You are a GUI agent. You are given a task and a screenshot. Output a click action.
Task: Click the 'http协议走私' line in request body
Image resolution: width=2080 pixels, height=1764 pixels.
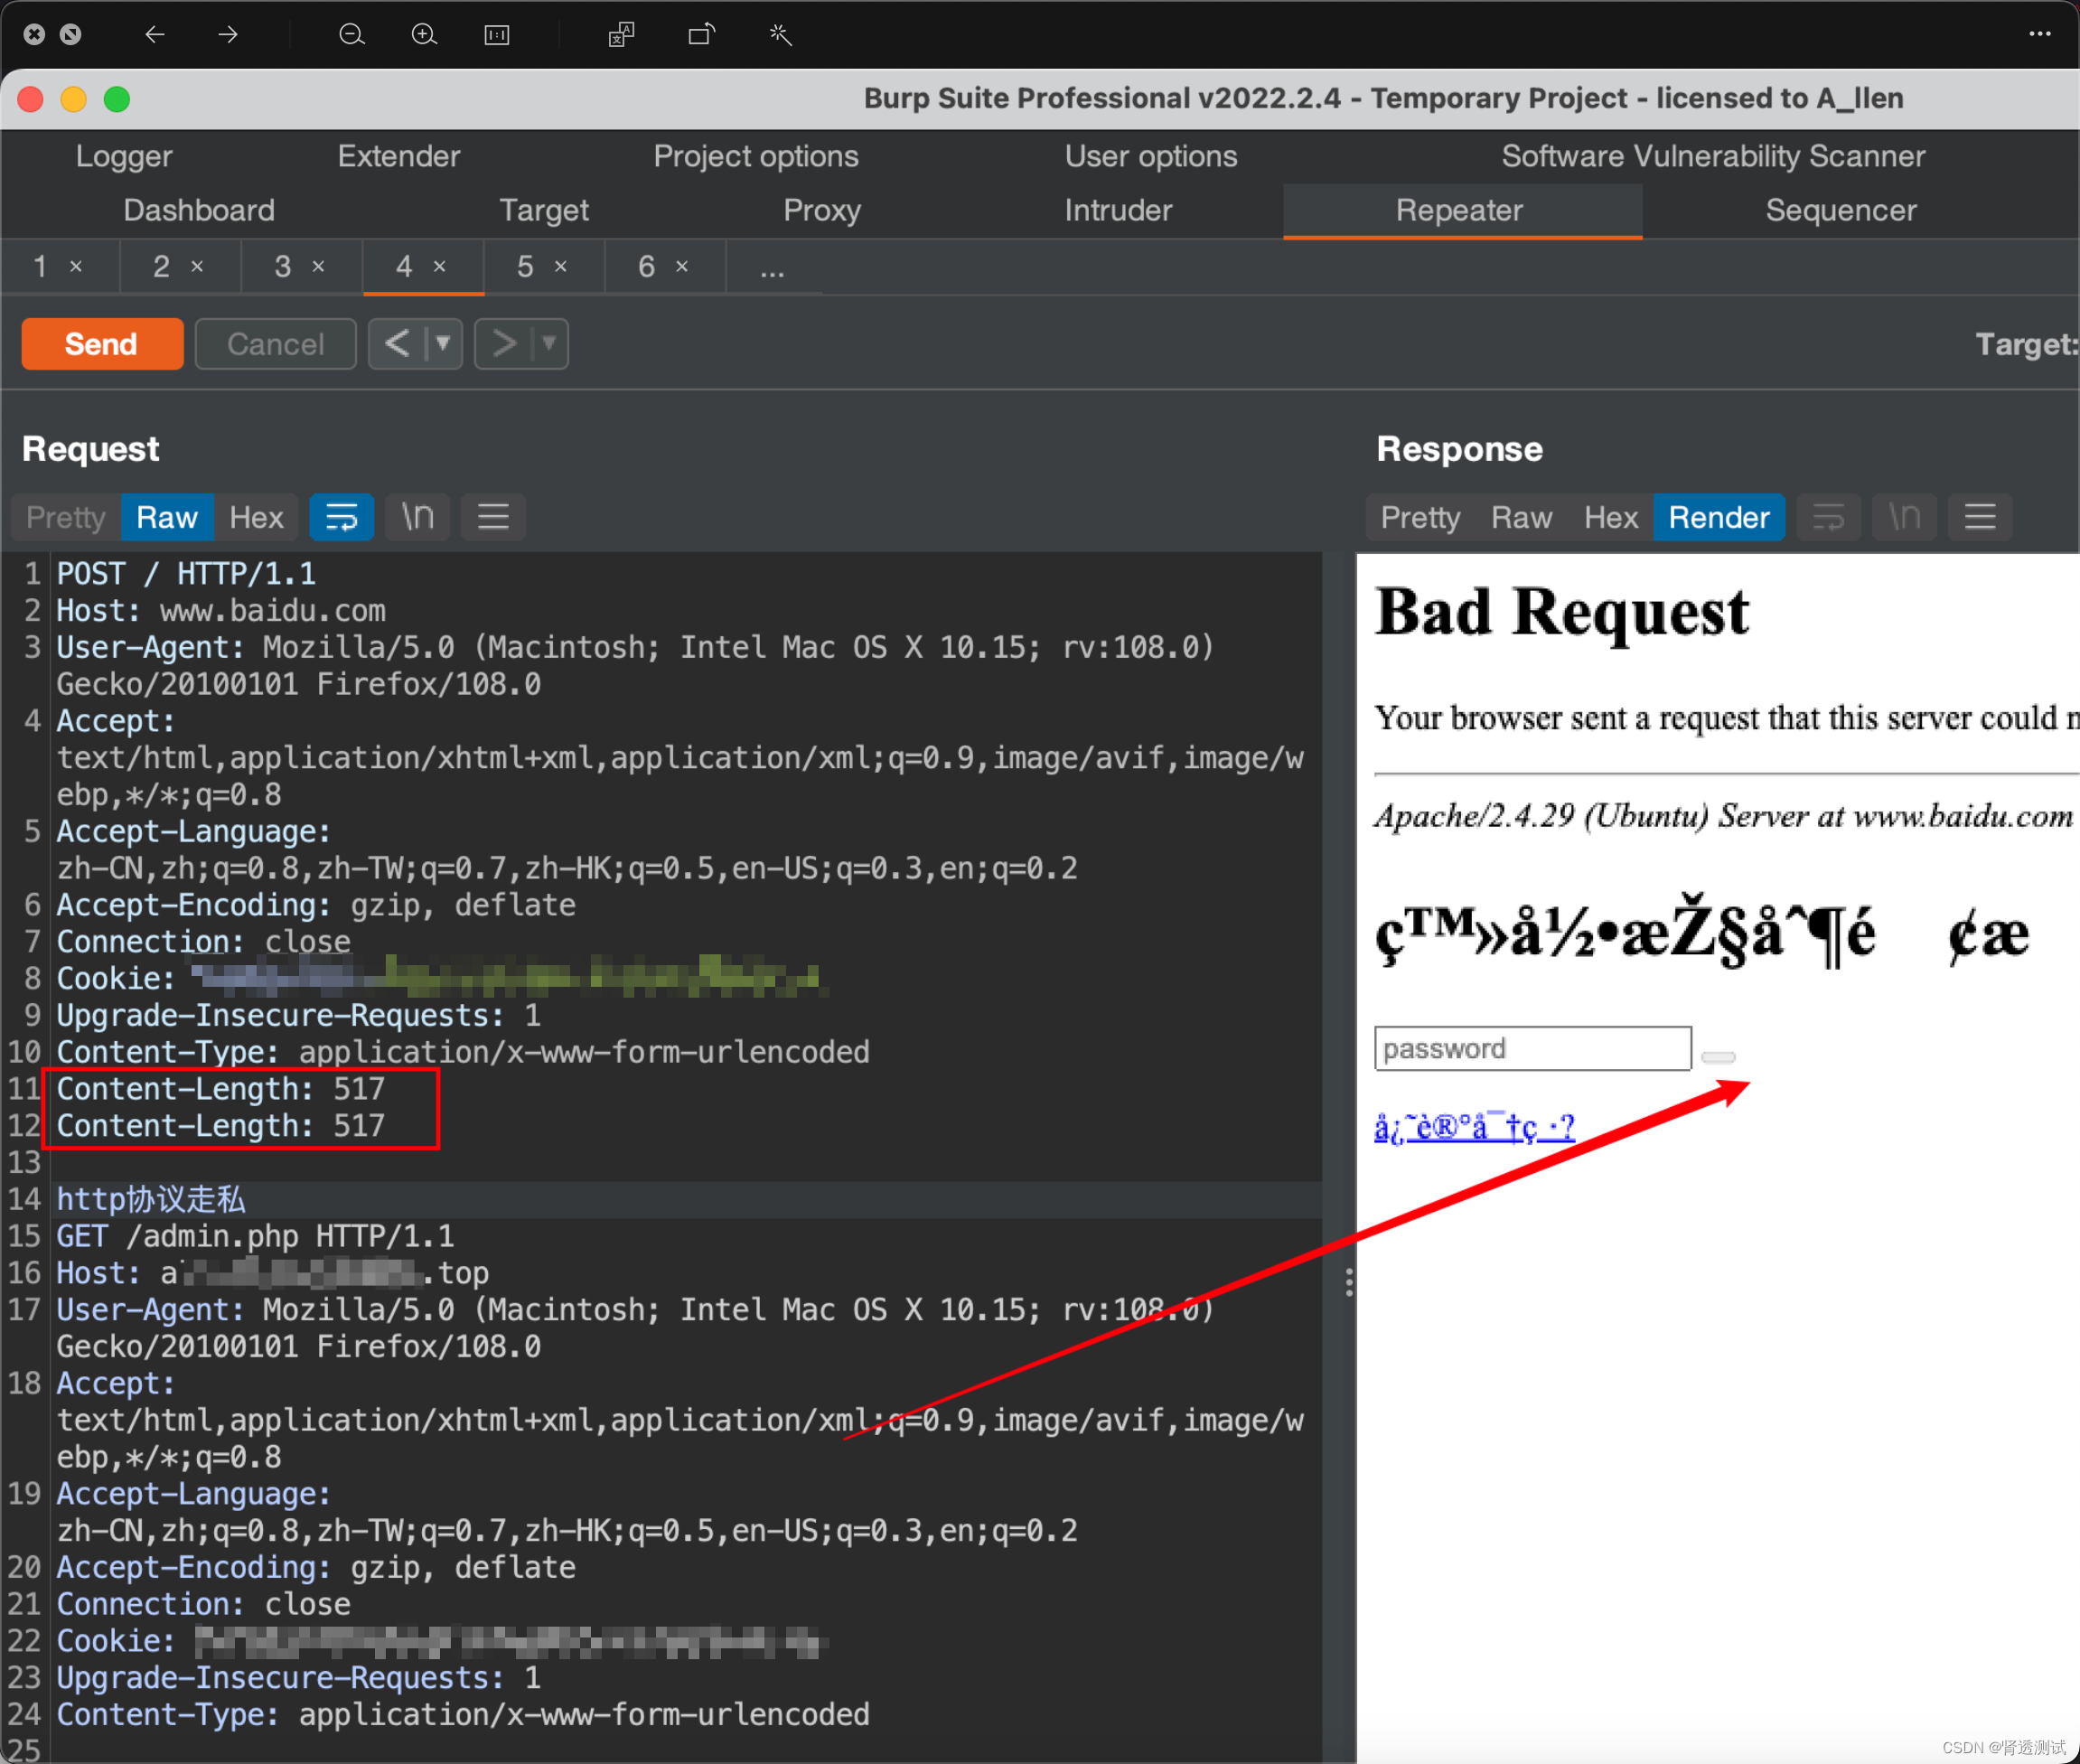(150, 1200)
